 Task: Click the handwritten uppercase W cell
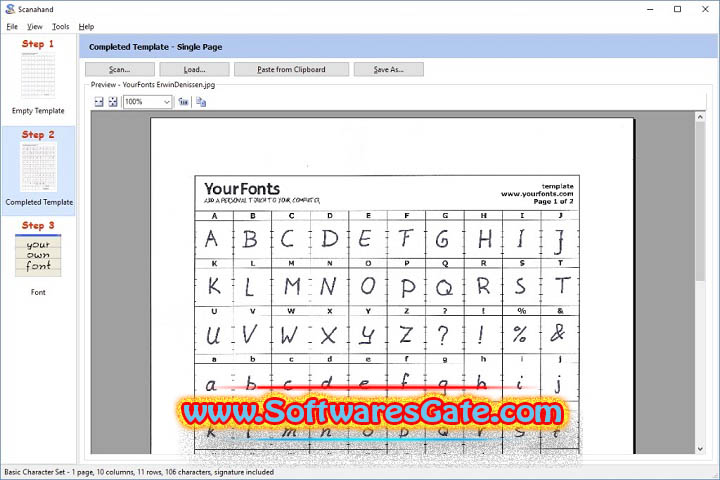(291, 334)
